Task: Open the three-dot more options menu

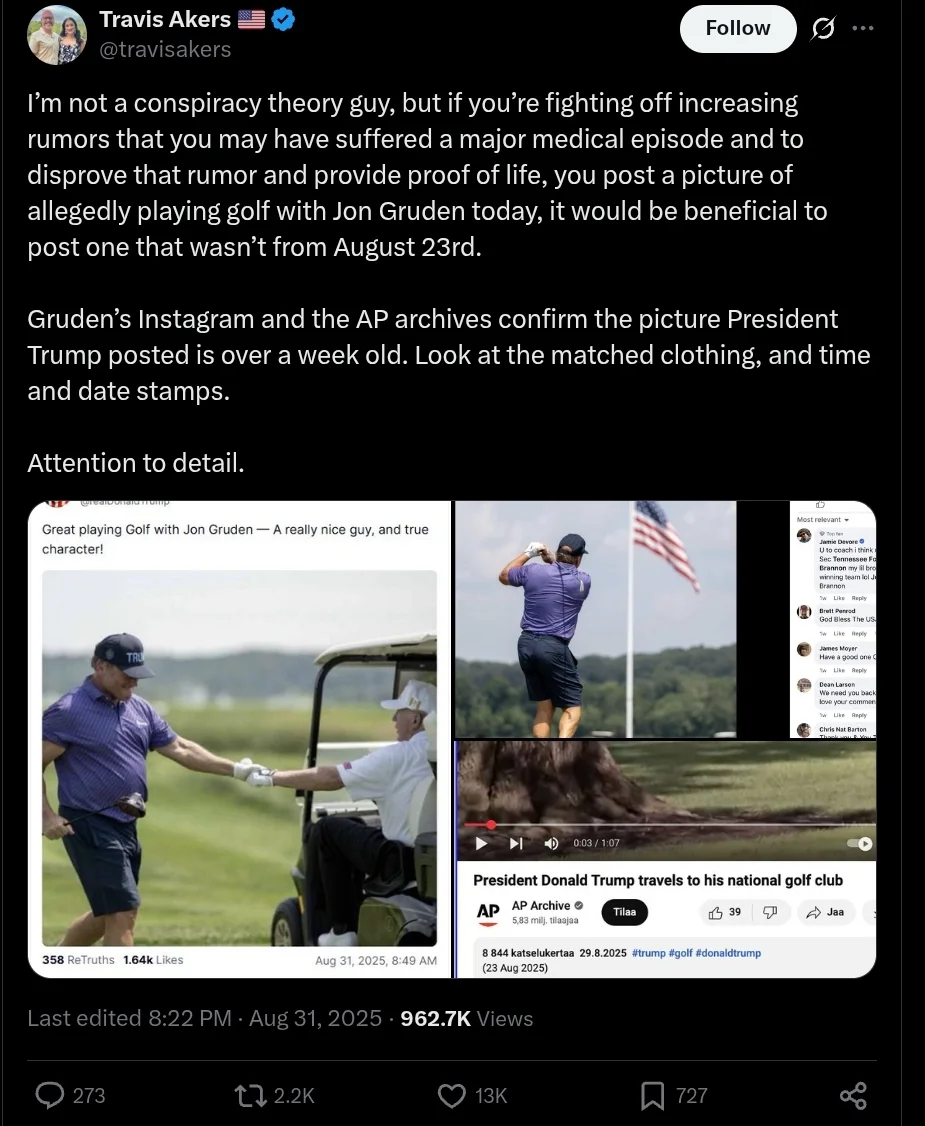Action: [863, 28]
